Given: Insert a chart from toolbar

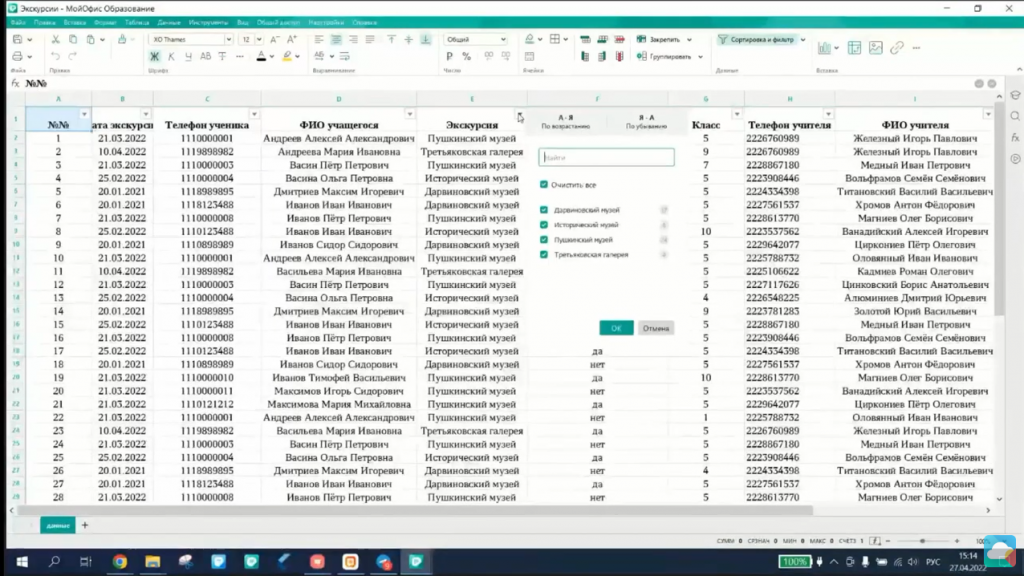Looking at the screenshot, I should coord(825,48).
